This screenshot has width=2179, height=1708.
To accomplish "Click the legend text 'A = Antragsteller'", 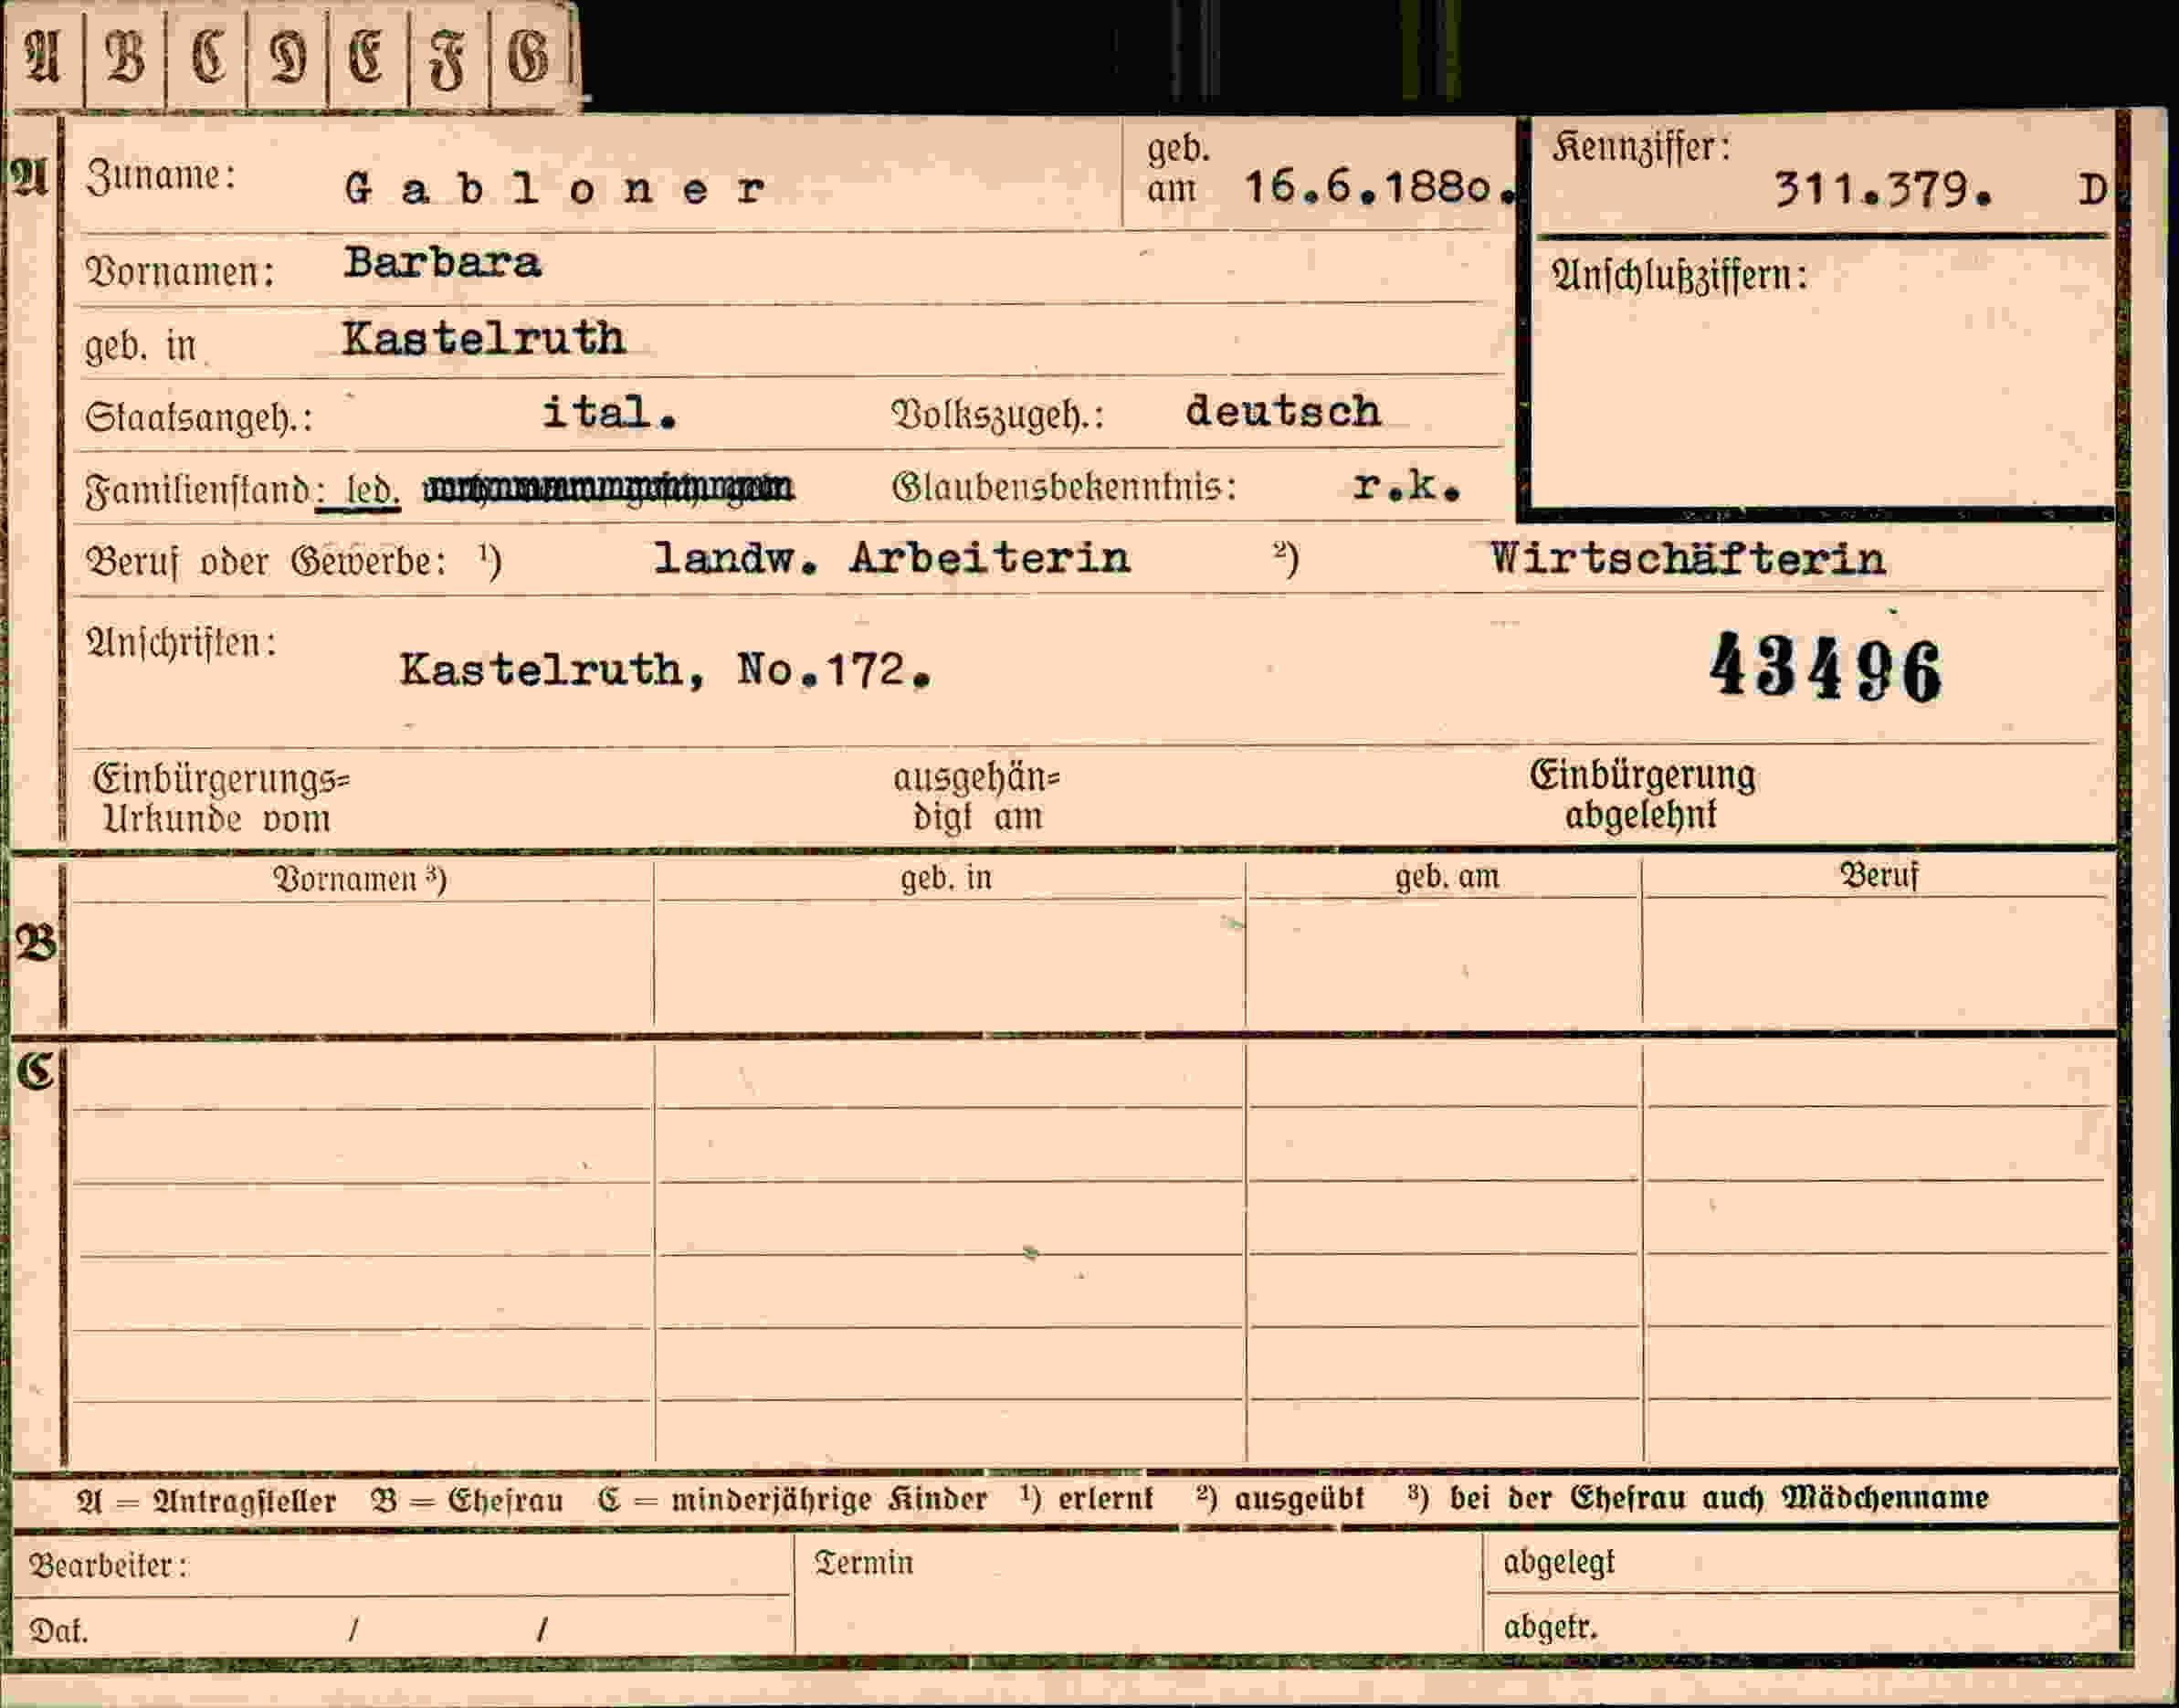I will (x=206, y=1501).
